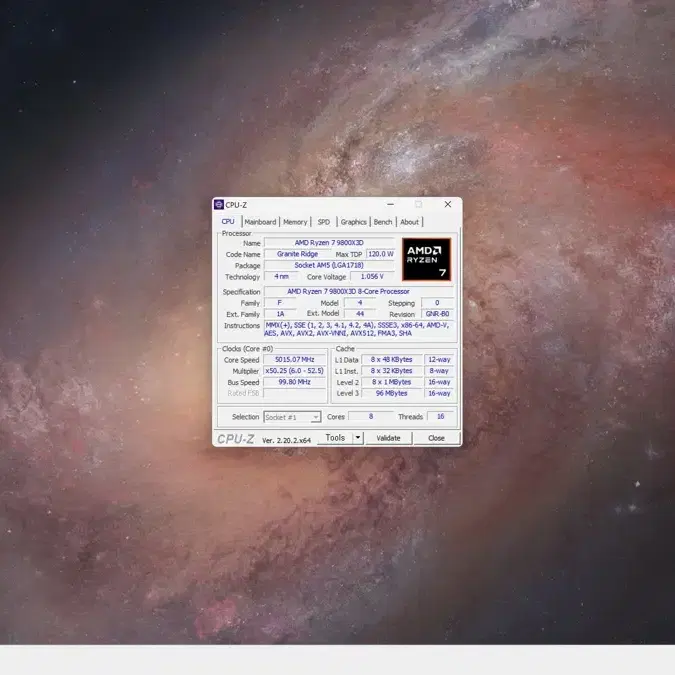The height and width of the screenshot is (675, 675).
Task: Open the About tab
Action: click(409, 222)
